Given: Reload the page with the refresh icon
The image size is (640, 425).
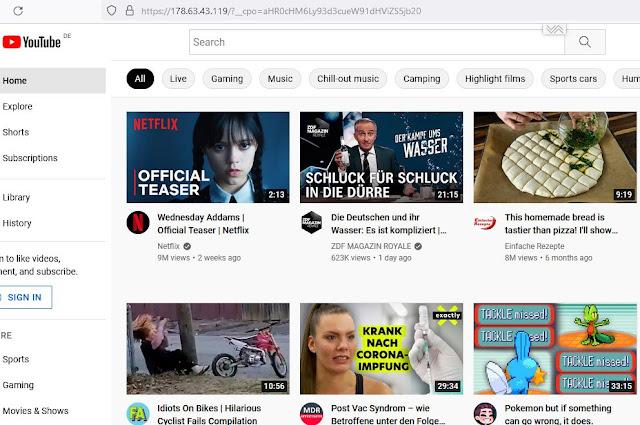Looking at the screenshot, I should pos(18,11).
